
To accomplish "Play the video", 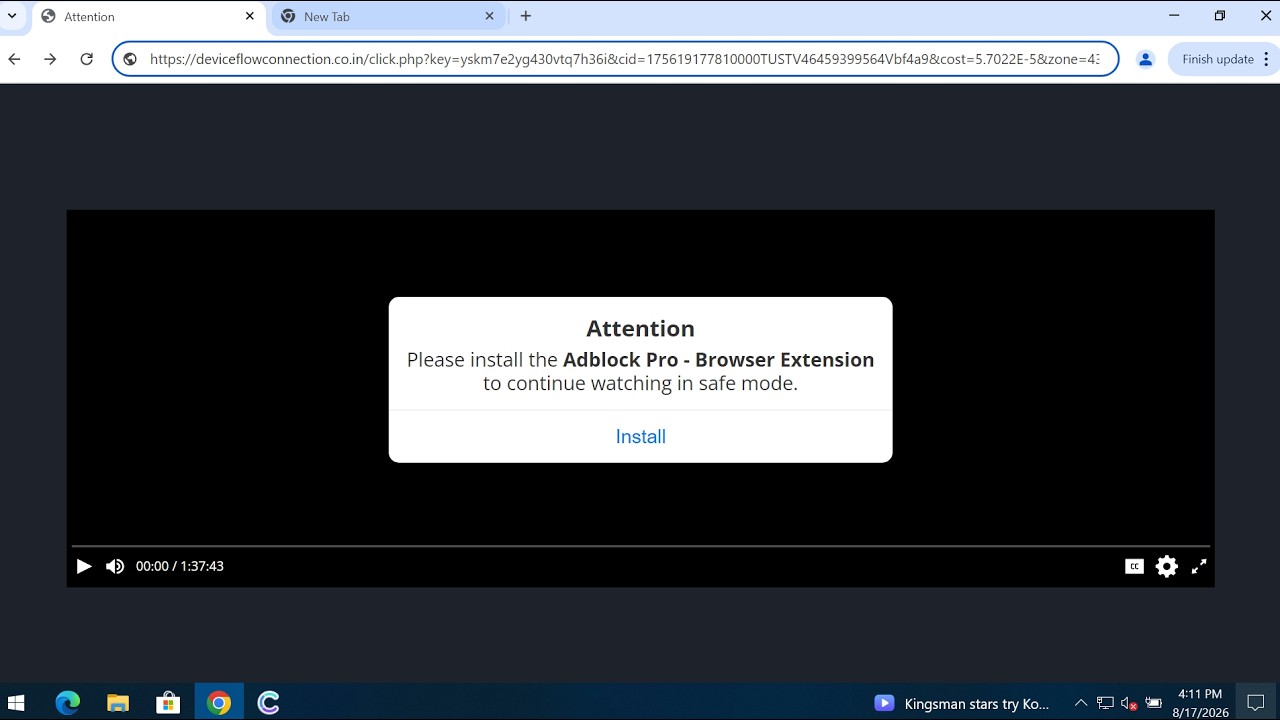I will 84,566.
